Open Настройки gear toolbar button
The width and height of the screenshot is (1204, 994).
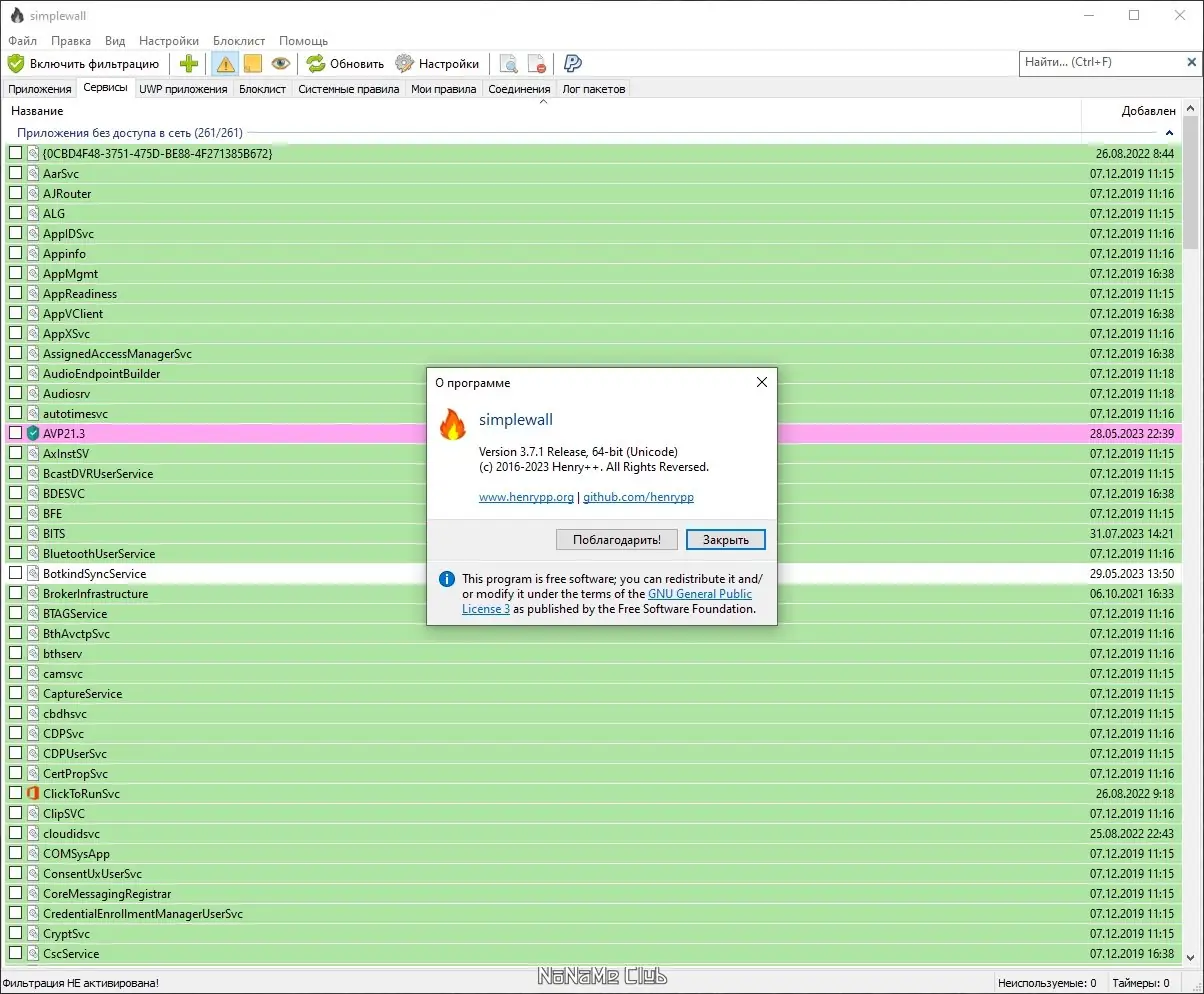[437, 63]
